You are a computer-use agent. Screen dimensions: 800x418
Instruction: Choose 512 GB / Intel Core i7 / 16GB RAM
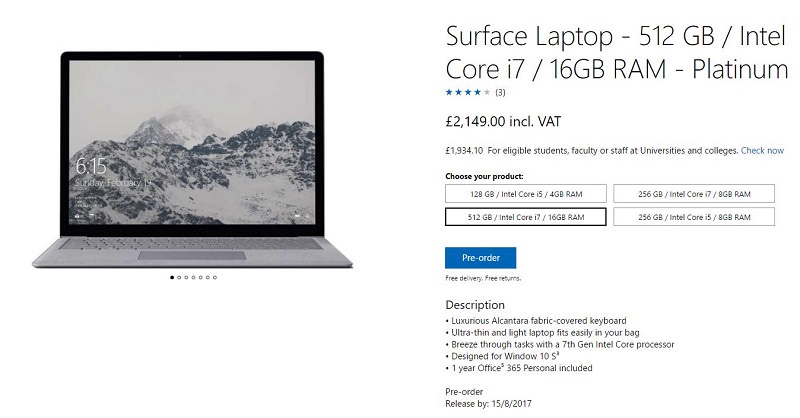pos(526,217)
